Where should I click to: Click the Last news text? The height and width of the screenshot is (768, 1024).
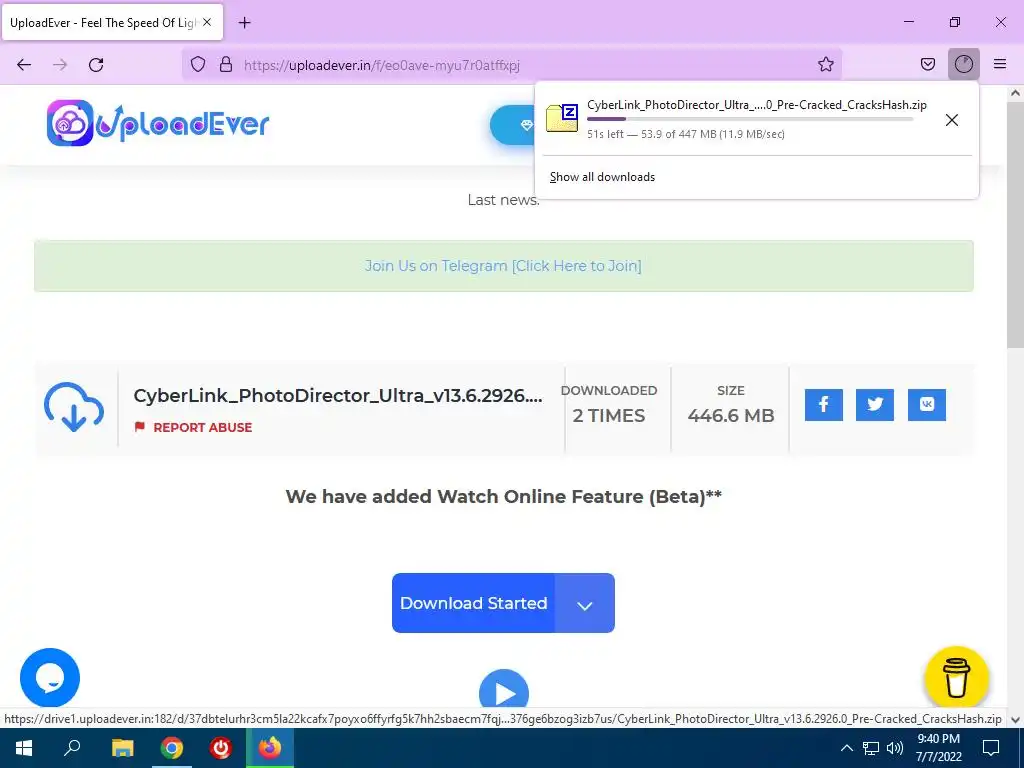click(504, 200)
